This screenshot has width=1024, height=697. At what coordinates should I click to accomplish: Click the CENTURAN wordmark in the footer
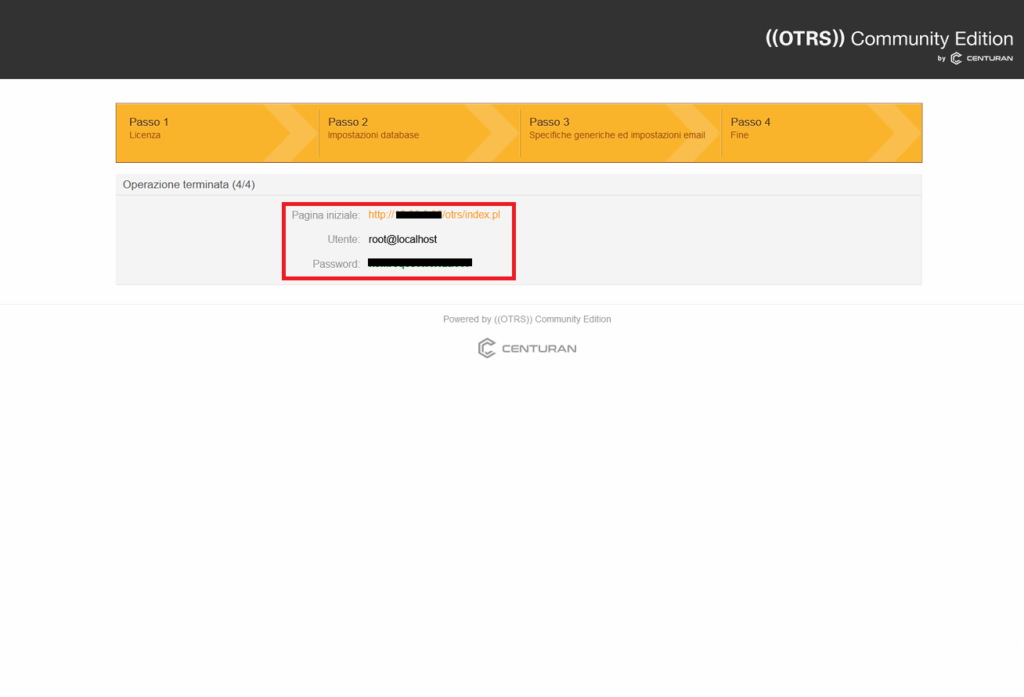coord(539,349)
